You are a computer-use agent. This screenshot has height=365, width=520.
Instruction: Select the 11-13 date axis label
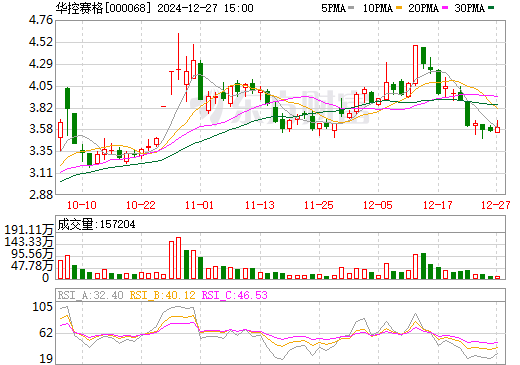260,205
